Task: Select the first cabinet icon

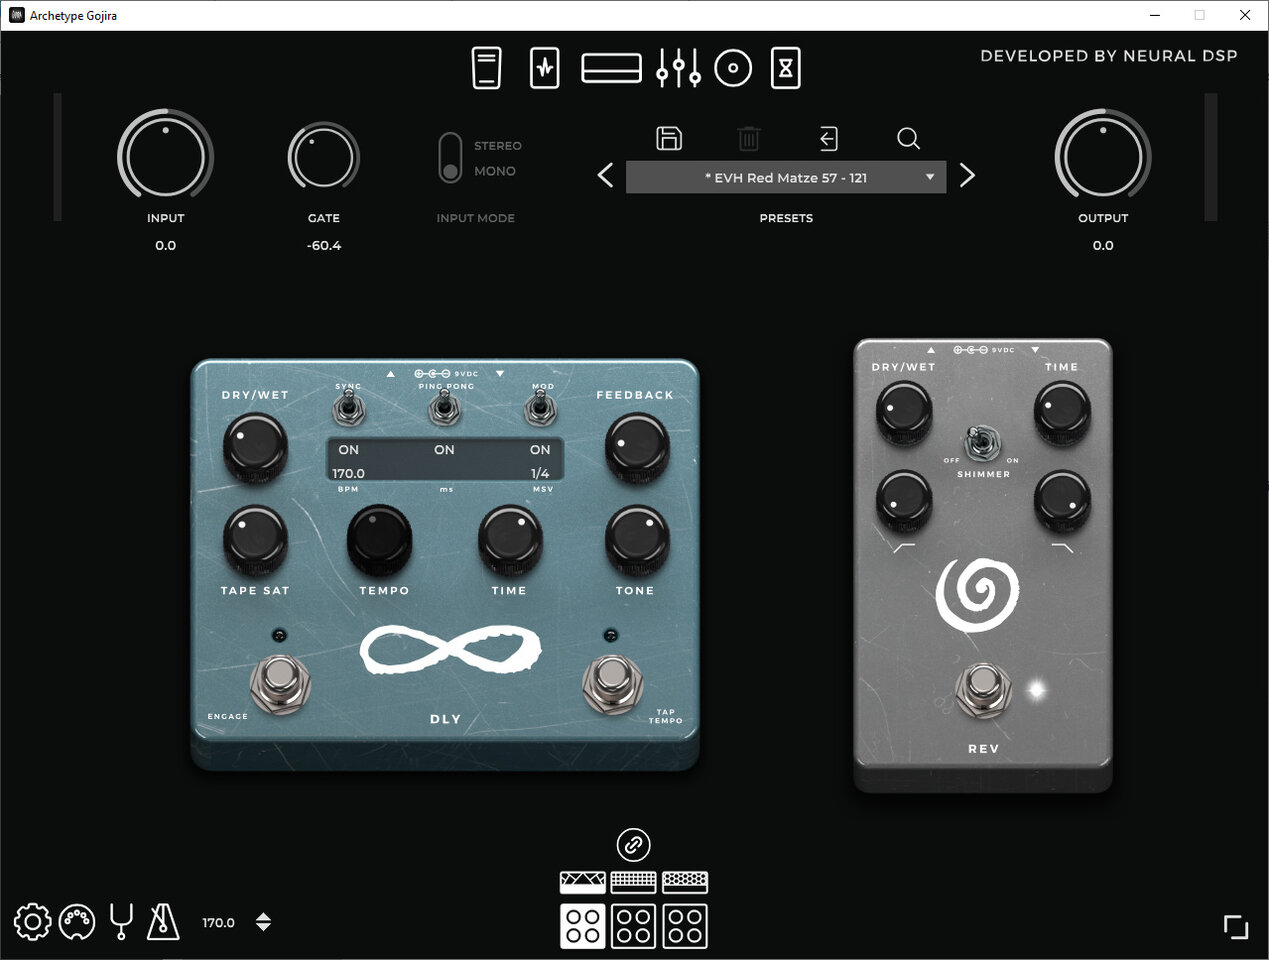Action: pos(582,926)
